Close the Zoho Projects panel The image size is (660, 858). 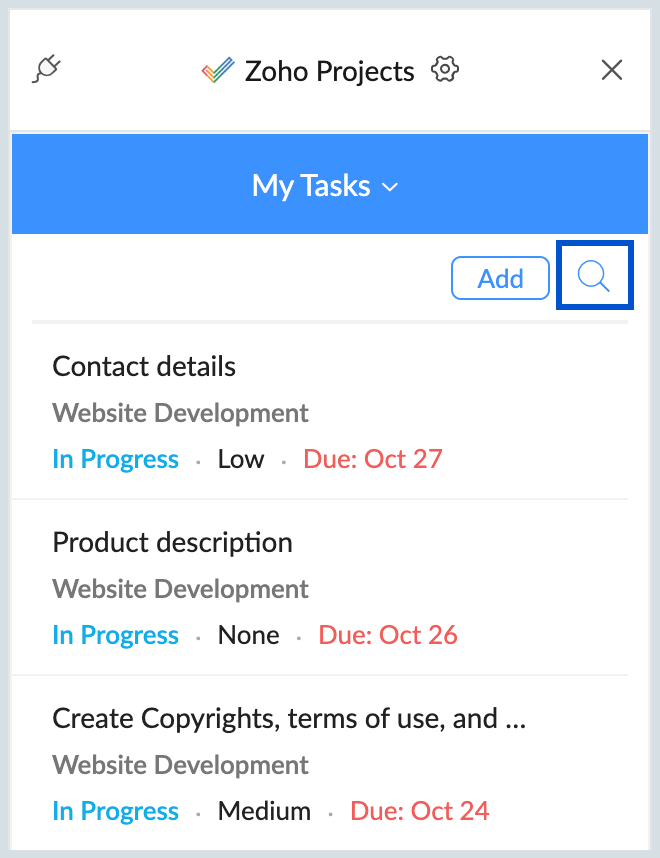coord(611,70)
